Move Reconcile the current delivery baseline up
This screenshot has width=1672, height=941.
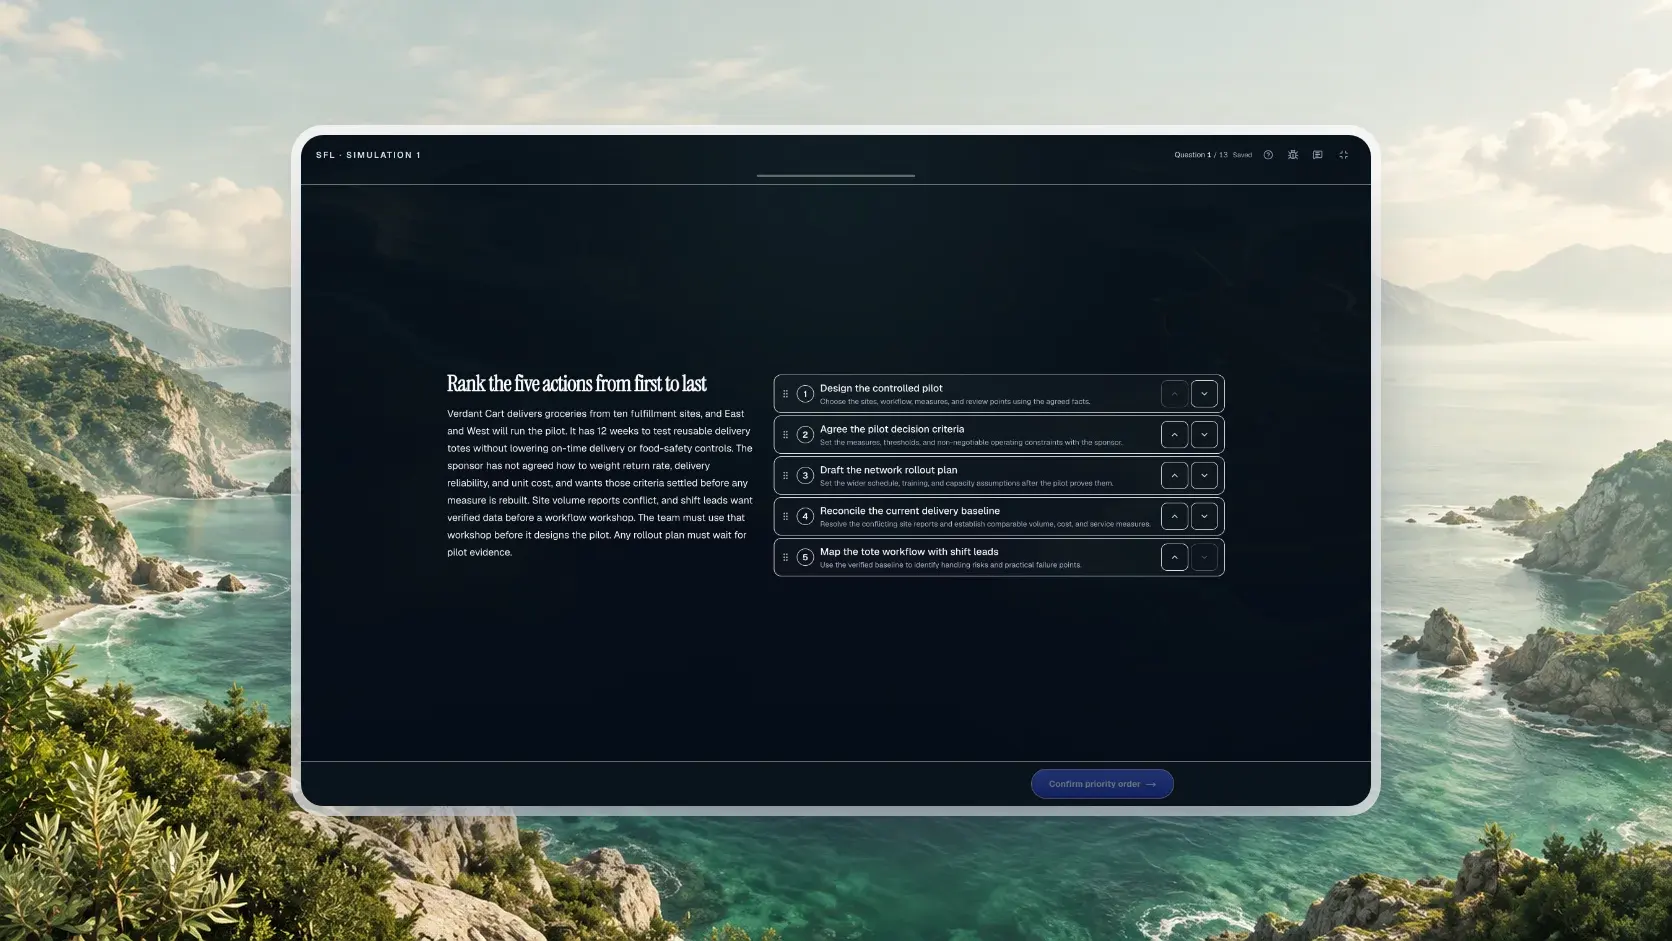click(x=1174, y=517)
